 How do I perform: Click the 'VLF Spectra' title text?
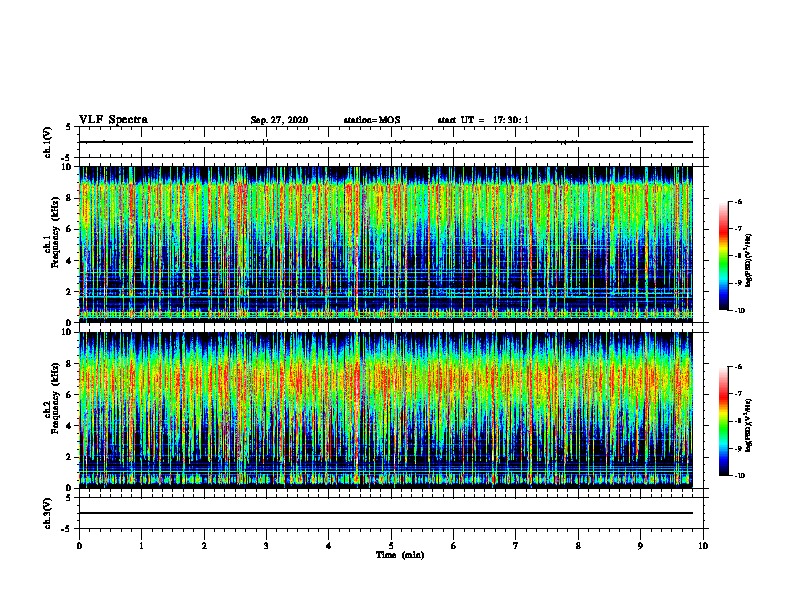(x=113, y=120)
